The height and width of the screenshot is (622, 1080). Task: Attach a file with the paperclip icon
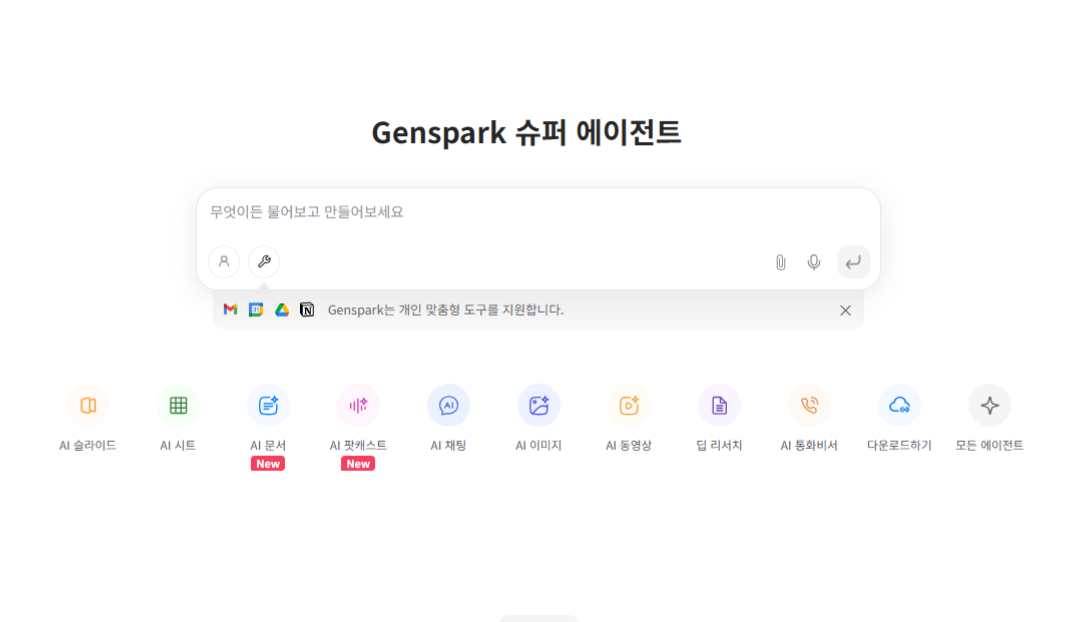click(780, 262)
